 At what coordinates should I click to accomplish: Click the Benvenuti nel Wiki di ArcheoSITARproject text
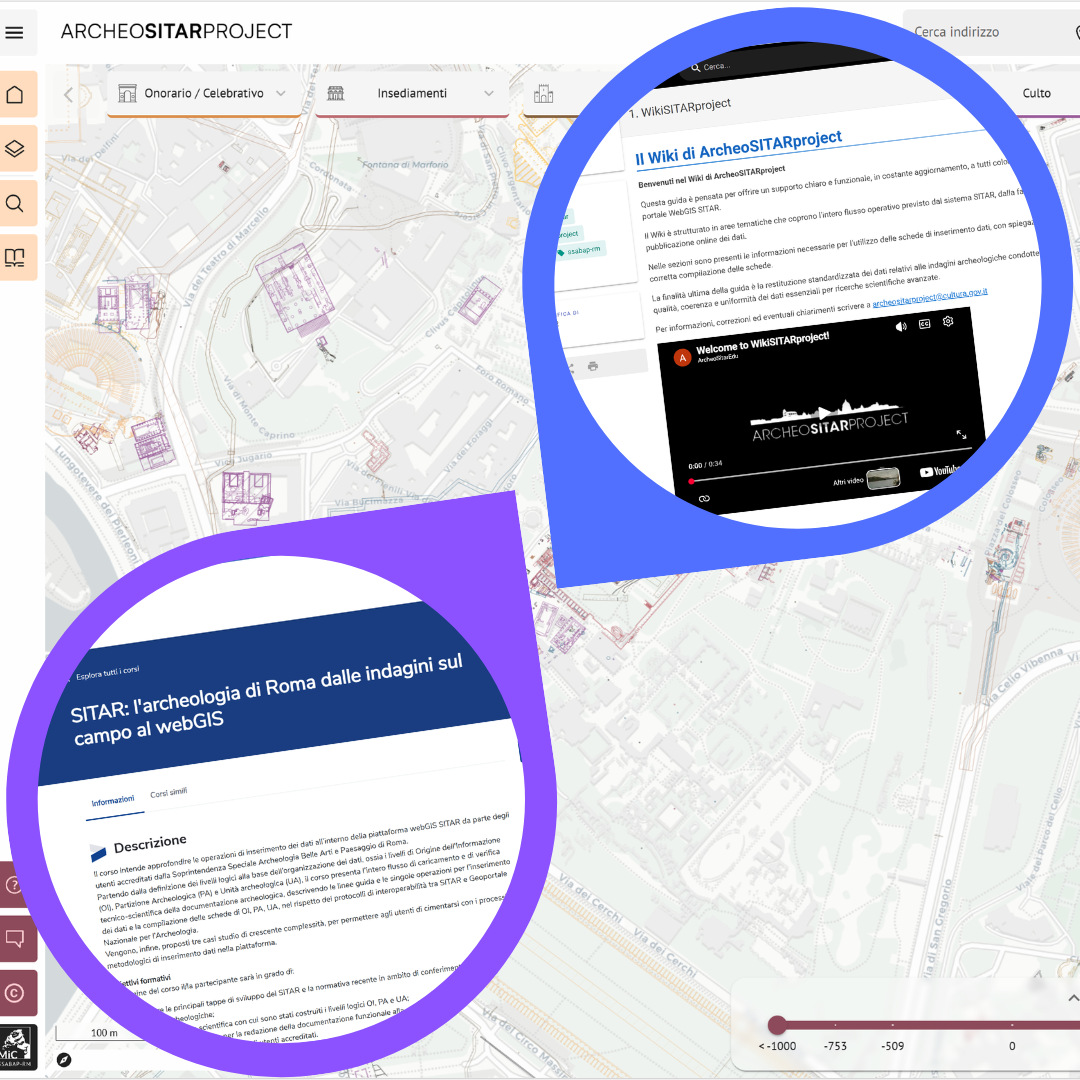[712, 176]
